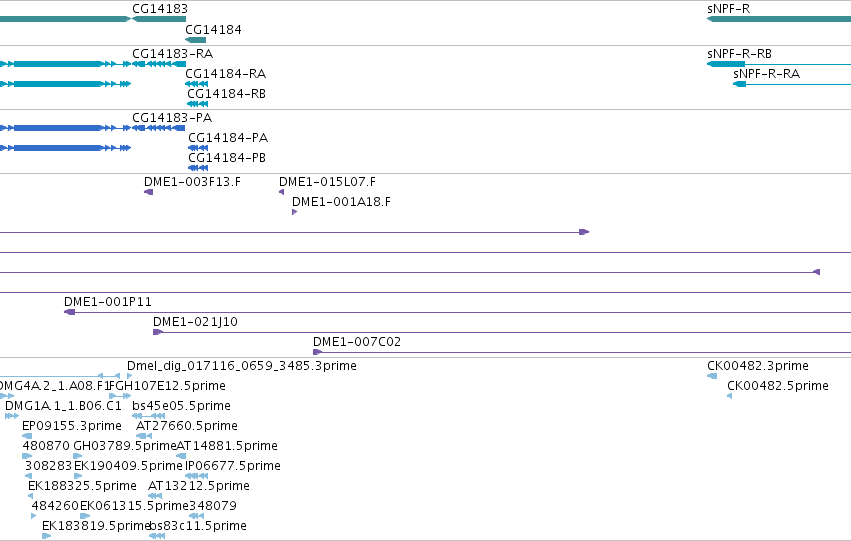The width and height of the screenshot is (851, 541).
Task: Click the IP06677.5prime EST arrows
Action: click(x=197, y=476)
